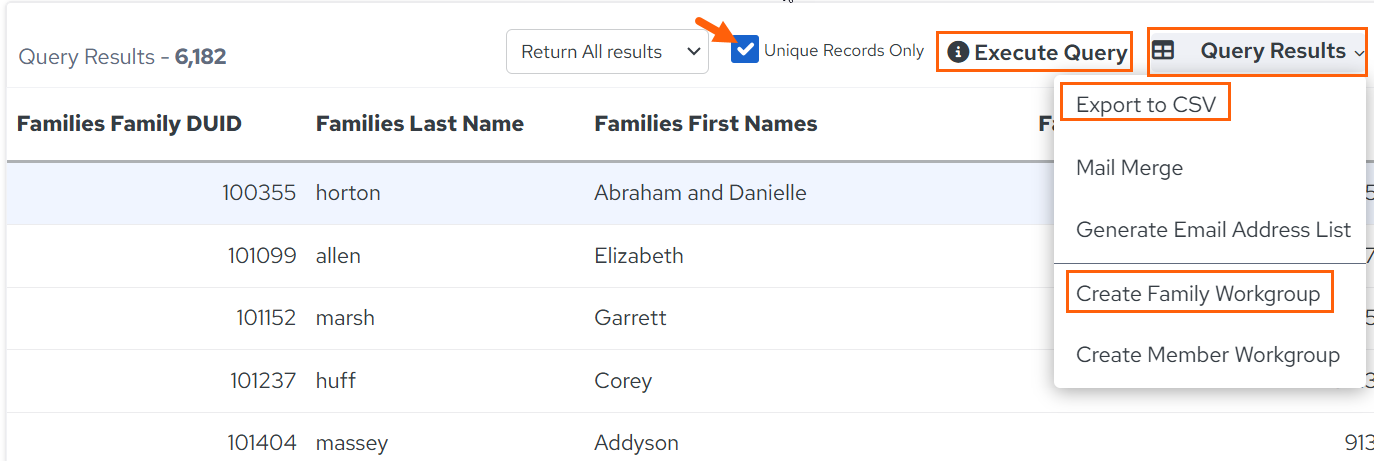Collapse the Query Results dropdown chevron
Viewport: 1374px width, 461px height.
point(1359,53)
